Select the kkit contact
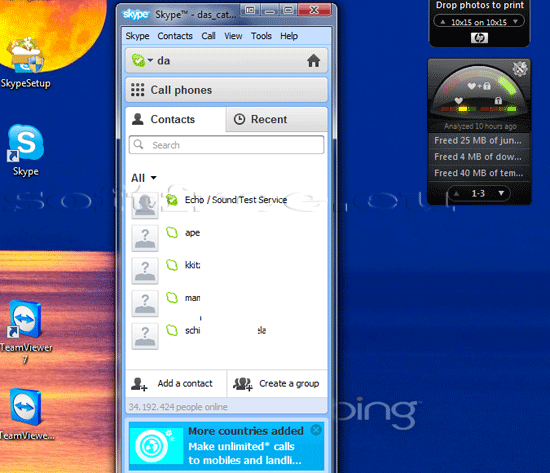 (226, 270)
